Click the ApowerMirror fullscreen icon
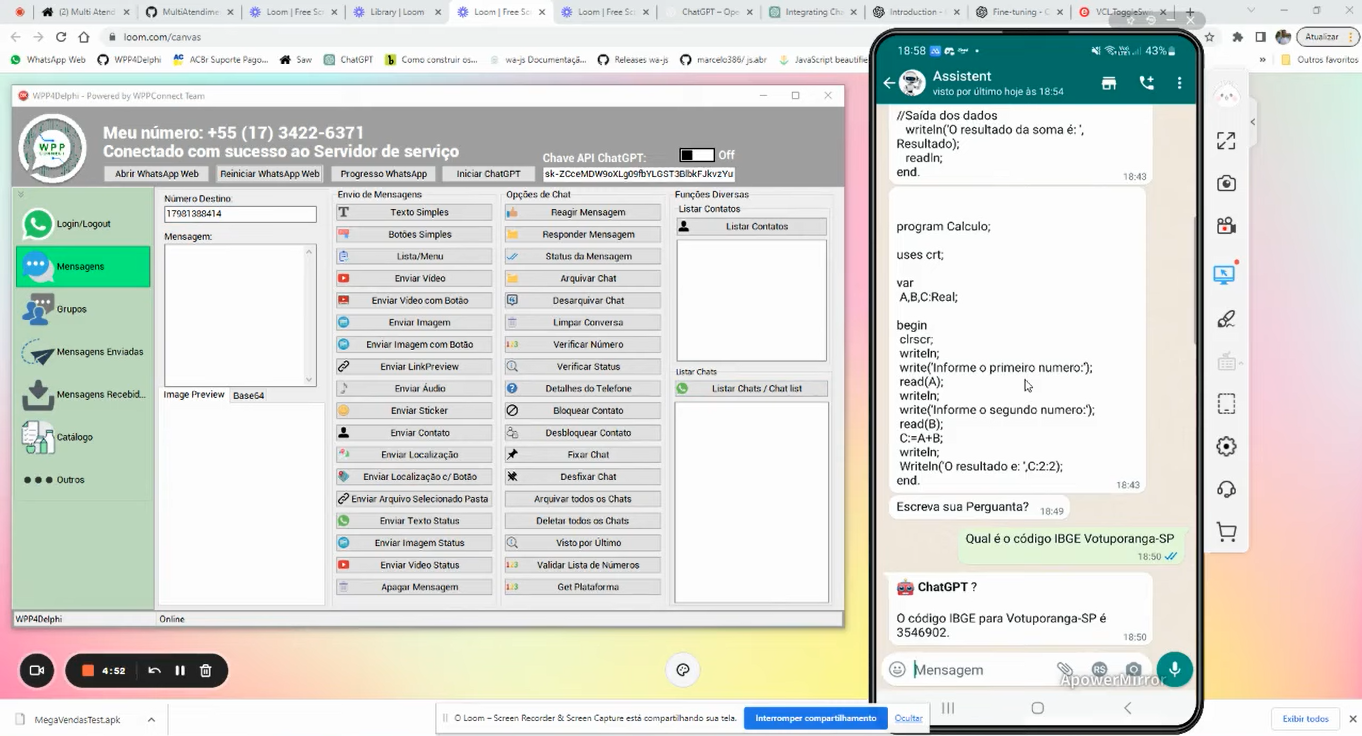This screenshot has width=1362, height=736. point(1226,141)
